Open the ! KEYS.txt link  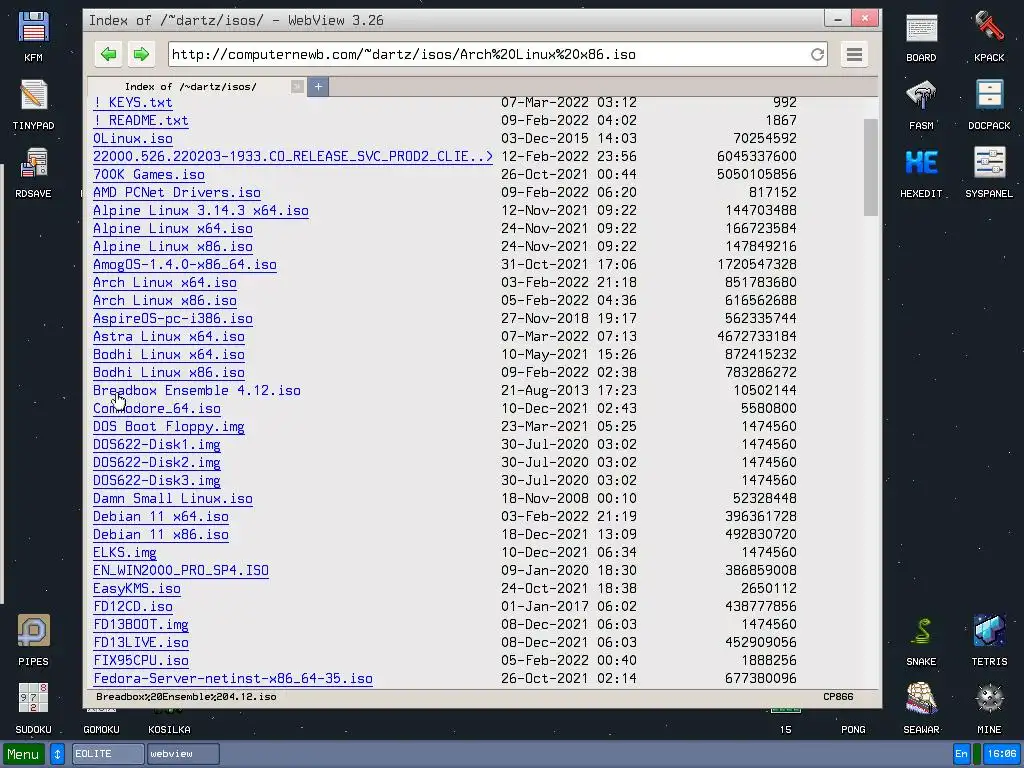point(133,103)
